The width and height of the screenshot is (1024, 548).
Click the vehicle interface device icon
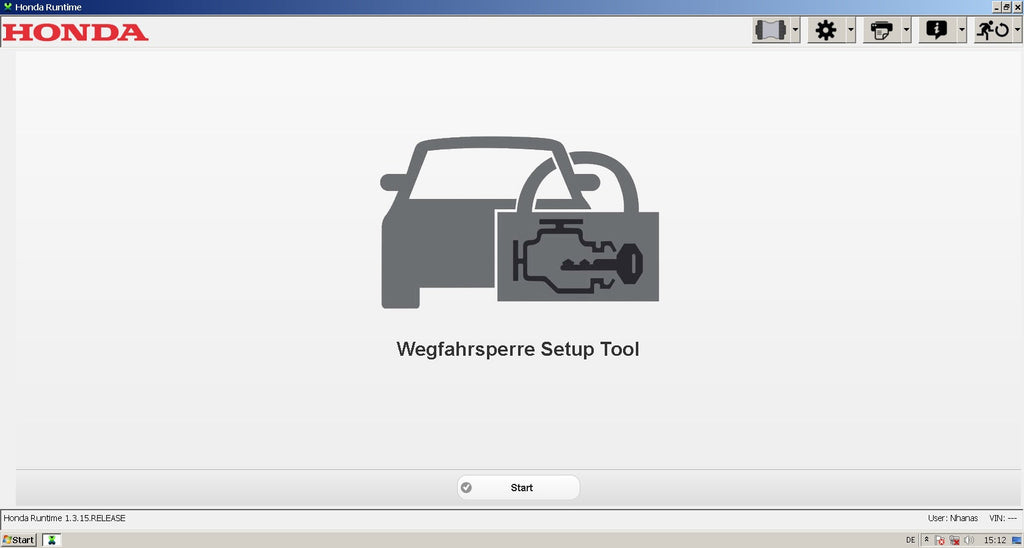click(x=771, y=30)
